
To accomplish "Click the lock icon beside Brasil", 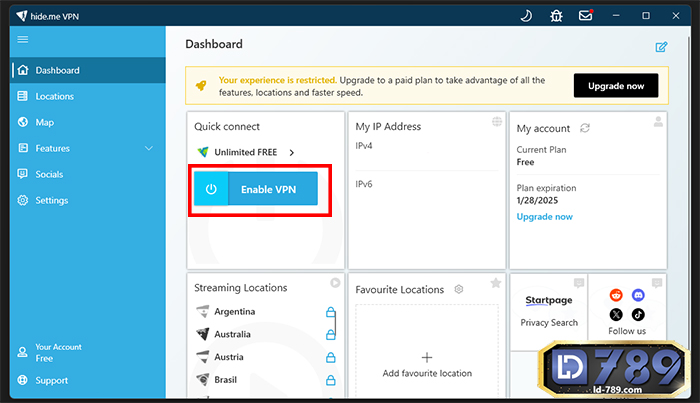I will pos(330,380).
